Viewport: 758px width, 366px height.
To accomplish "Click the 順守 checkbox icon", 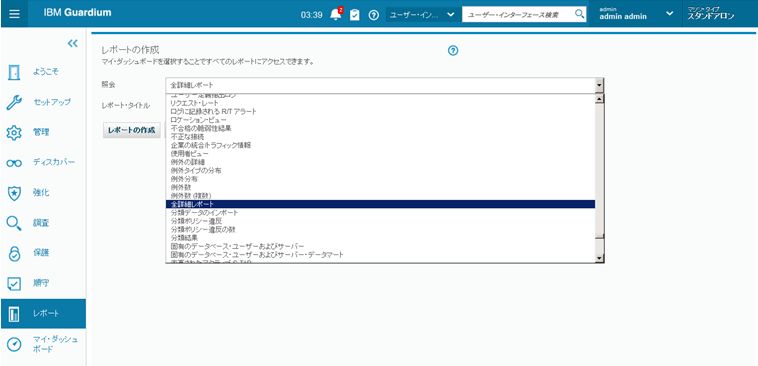I will pyautogui.click(x=15, y=283).
